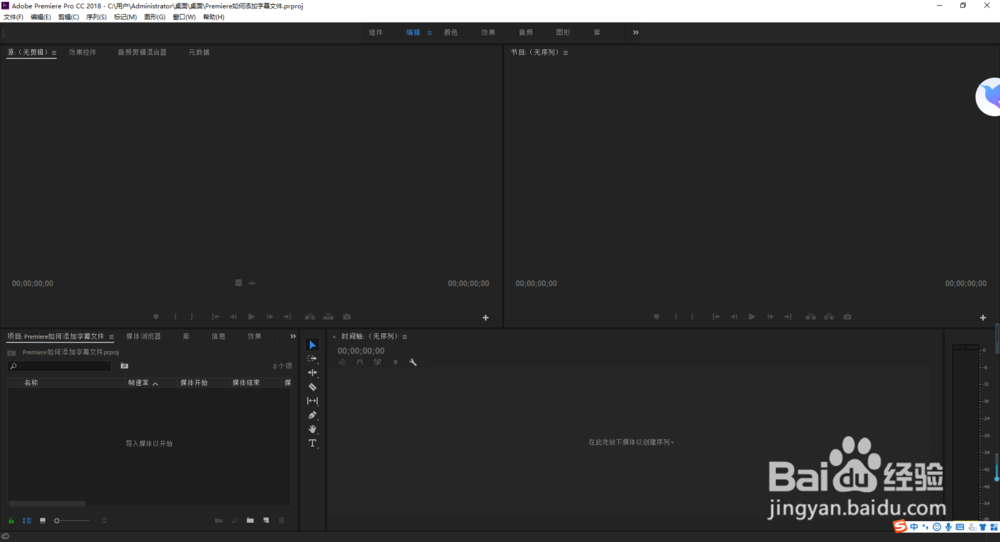Select the Slip tool
Viewport: 1000px width, 542px height.
click(312, 401)
